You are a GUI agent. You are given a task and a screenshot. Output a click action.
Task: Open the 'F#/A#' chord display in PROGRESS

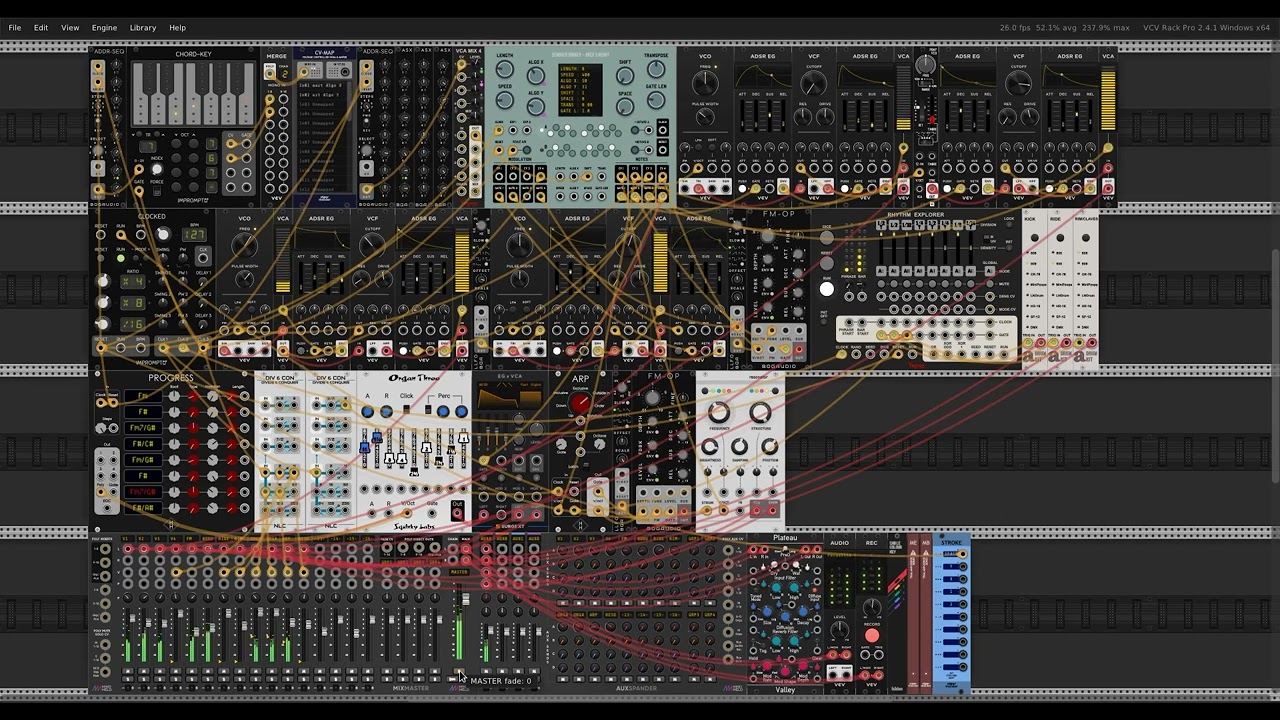[x=143, y=508]
